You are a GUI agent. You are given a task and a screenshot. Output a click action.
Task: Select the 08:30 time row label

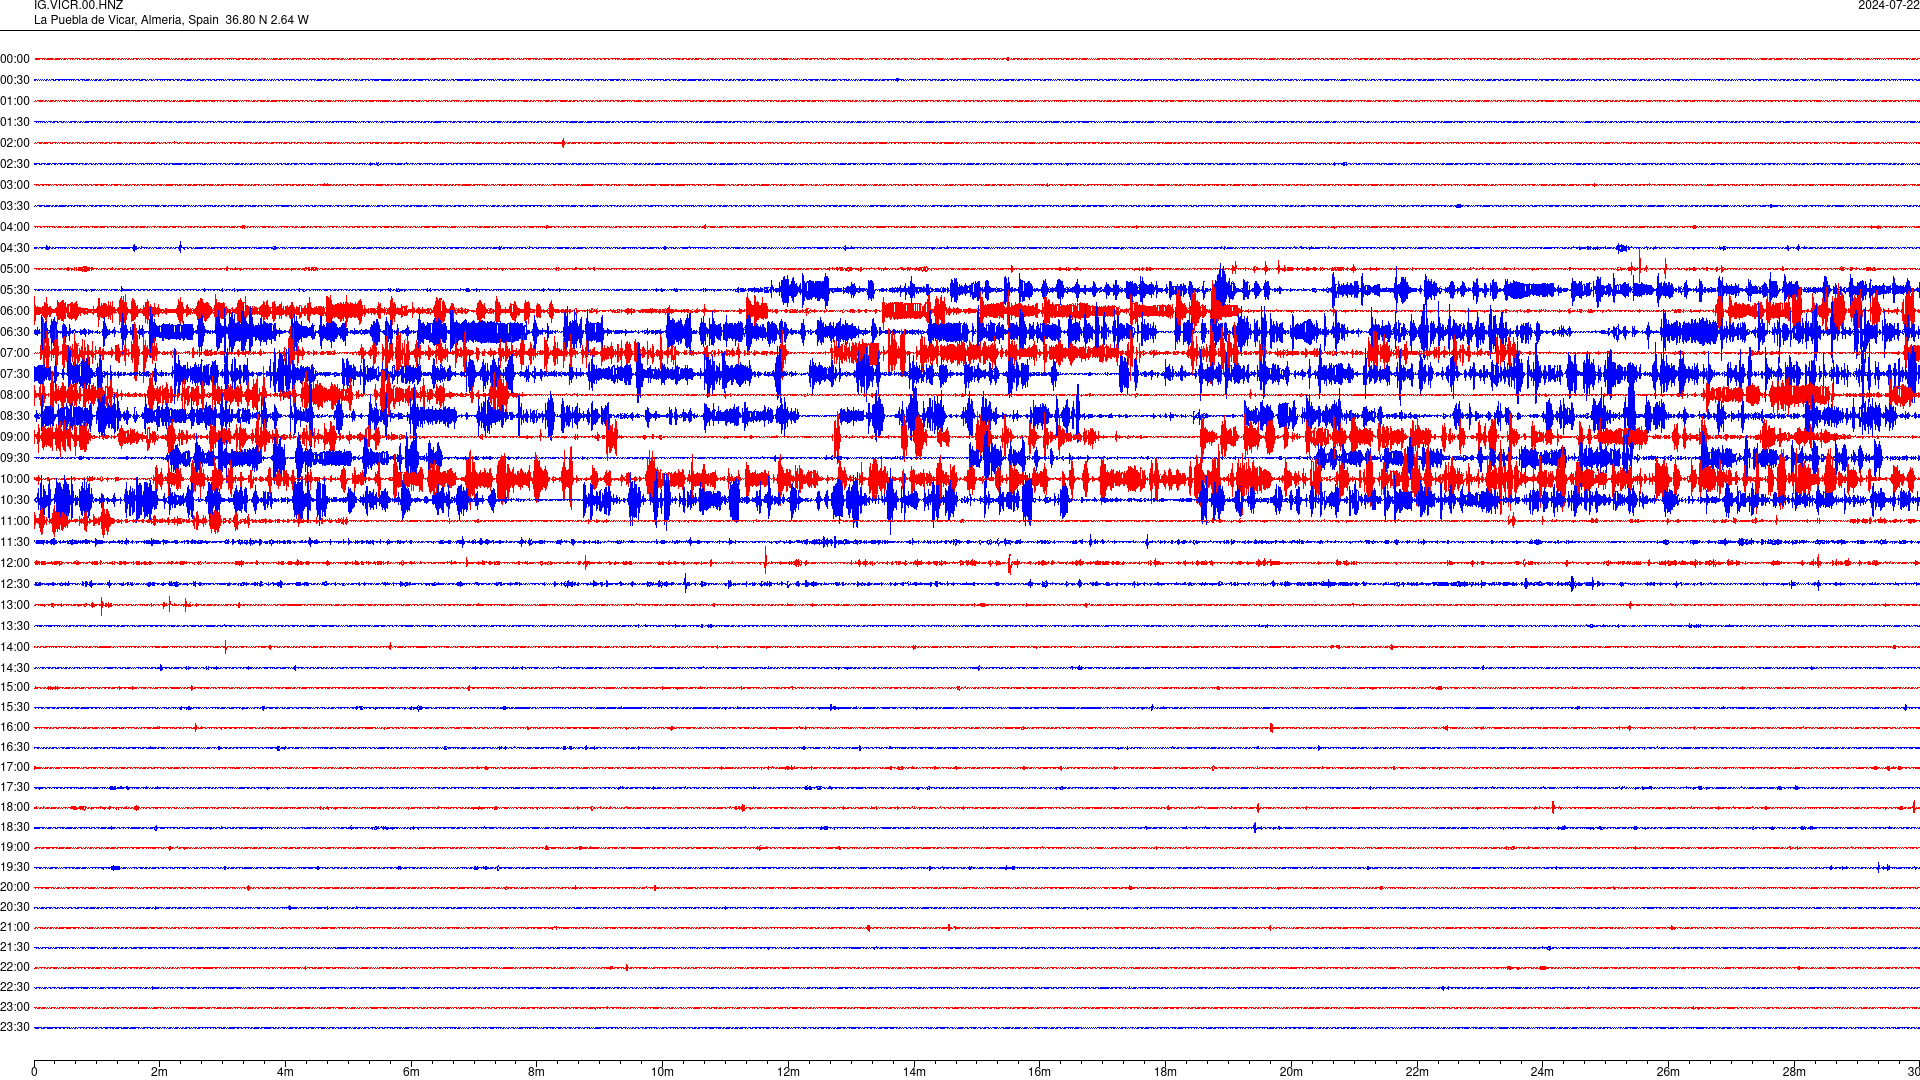click(x=15, y=416)
